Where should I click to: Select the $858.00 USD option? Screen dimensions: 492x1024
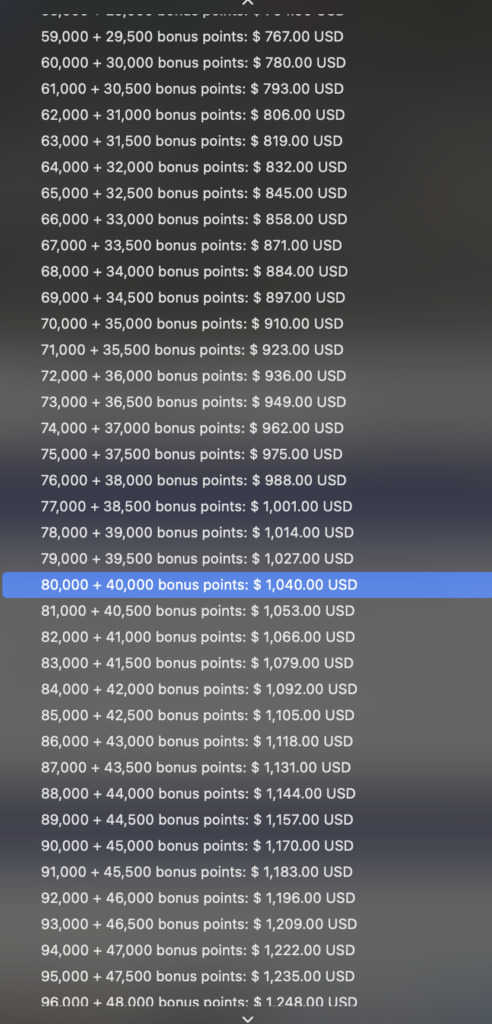point(247,219)
